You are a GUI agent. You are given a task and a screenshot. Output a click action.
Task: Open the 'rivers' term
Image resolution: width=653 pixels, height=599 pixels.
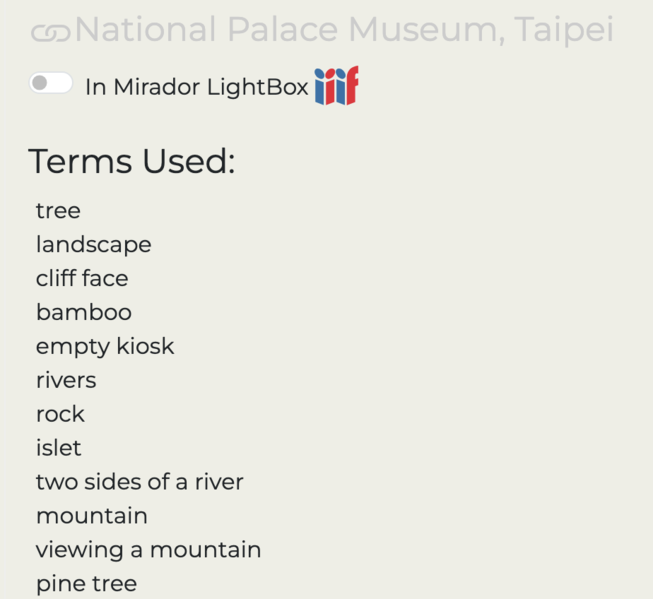[66, 380]
